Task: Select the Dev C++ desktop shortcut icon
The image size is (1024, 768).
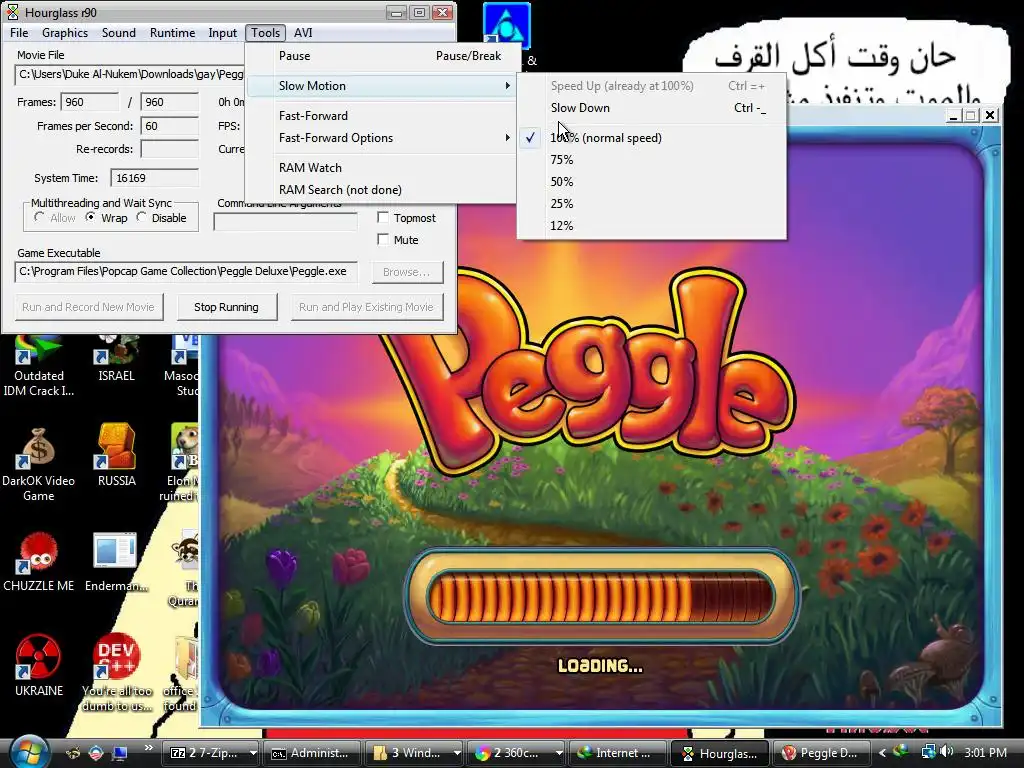Action: coord(116,656)
